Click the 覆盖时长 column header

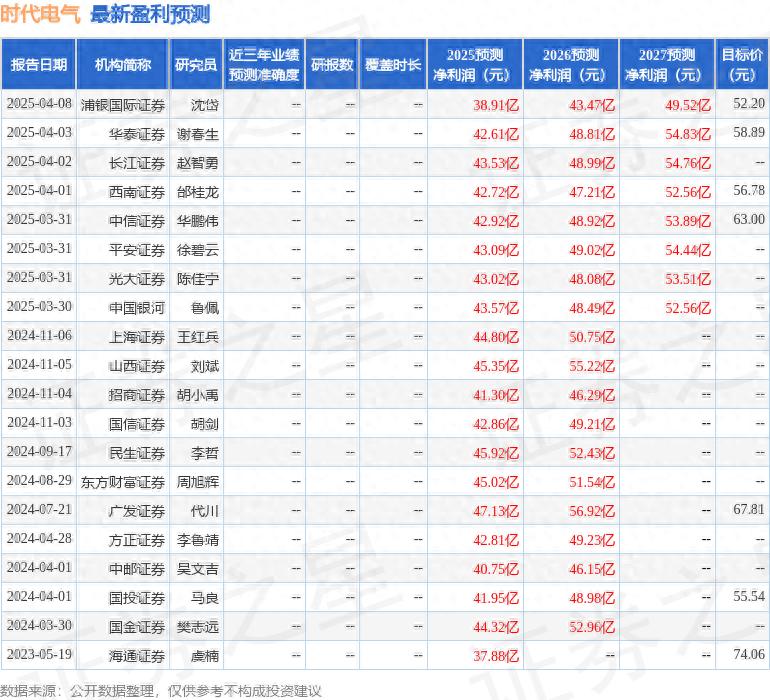point(393,64)
